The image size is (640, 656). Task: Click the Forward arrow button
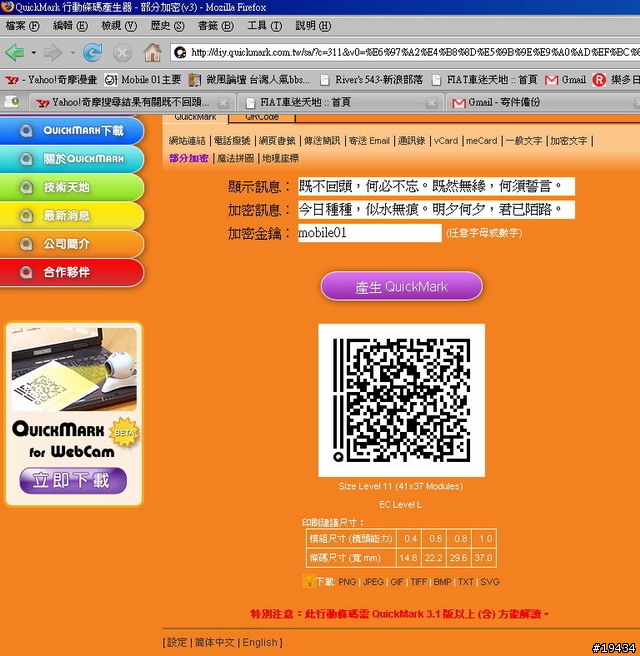point(53,53)
